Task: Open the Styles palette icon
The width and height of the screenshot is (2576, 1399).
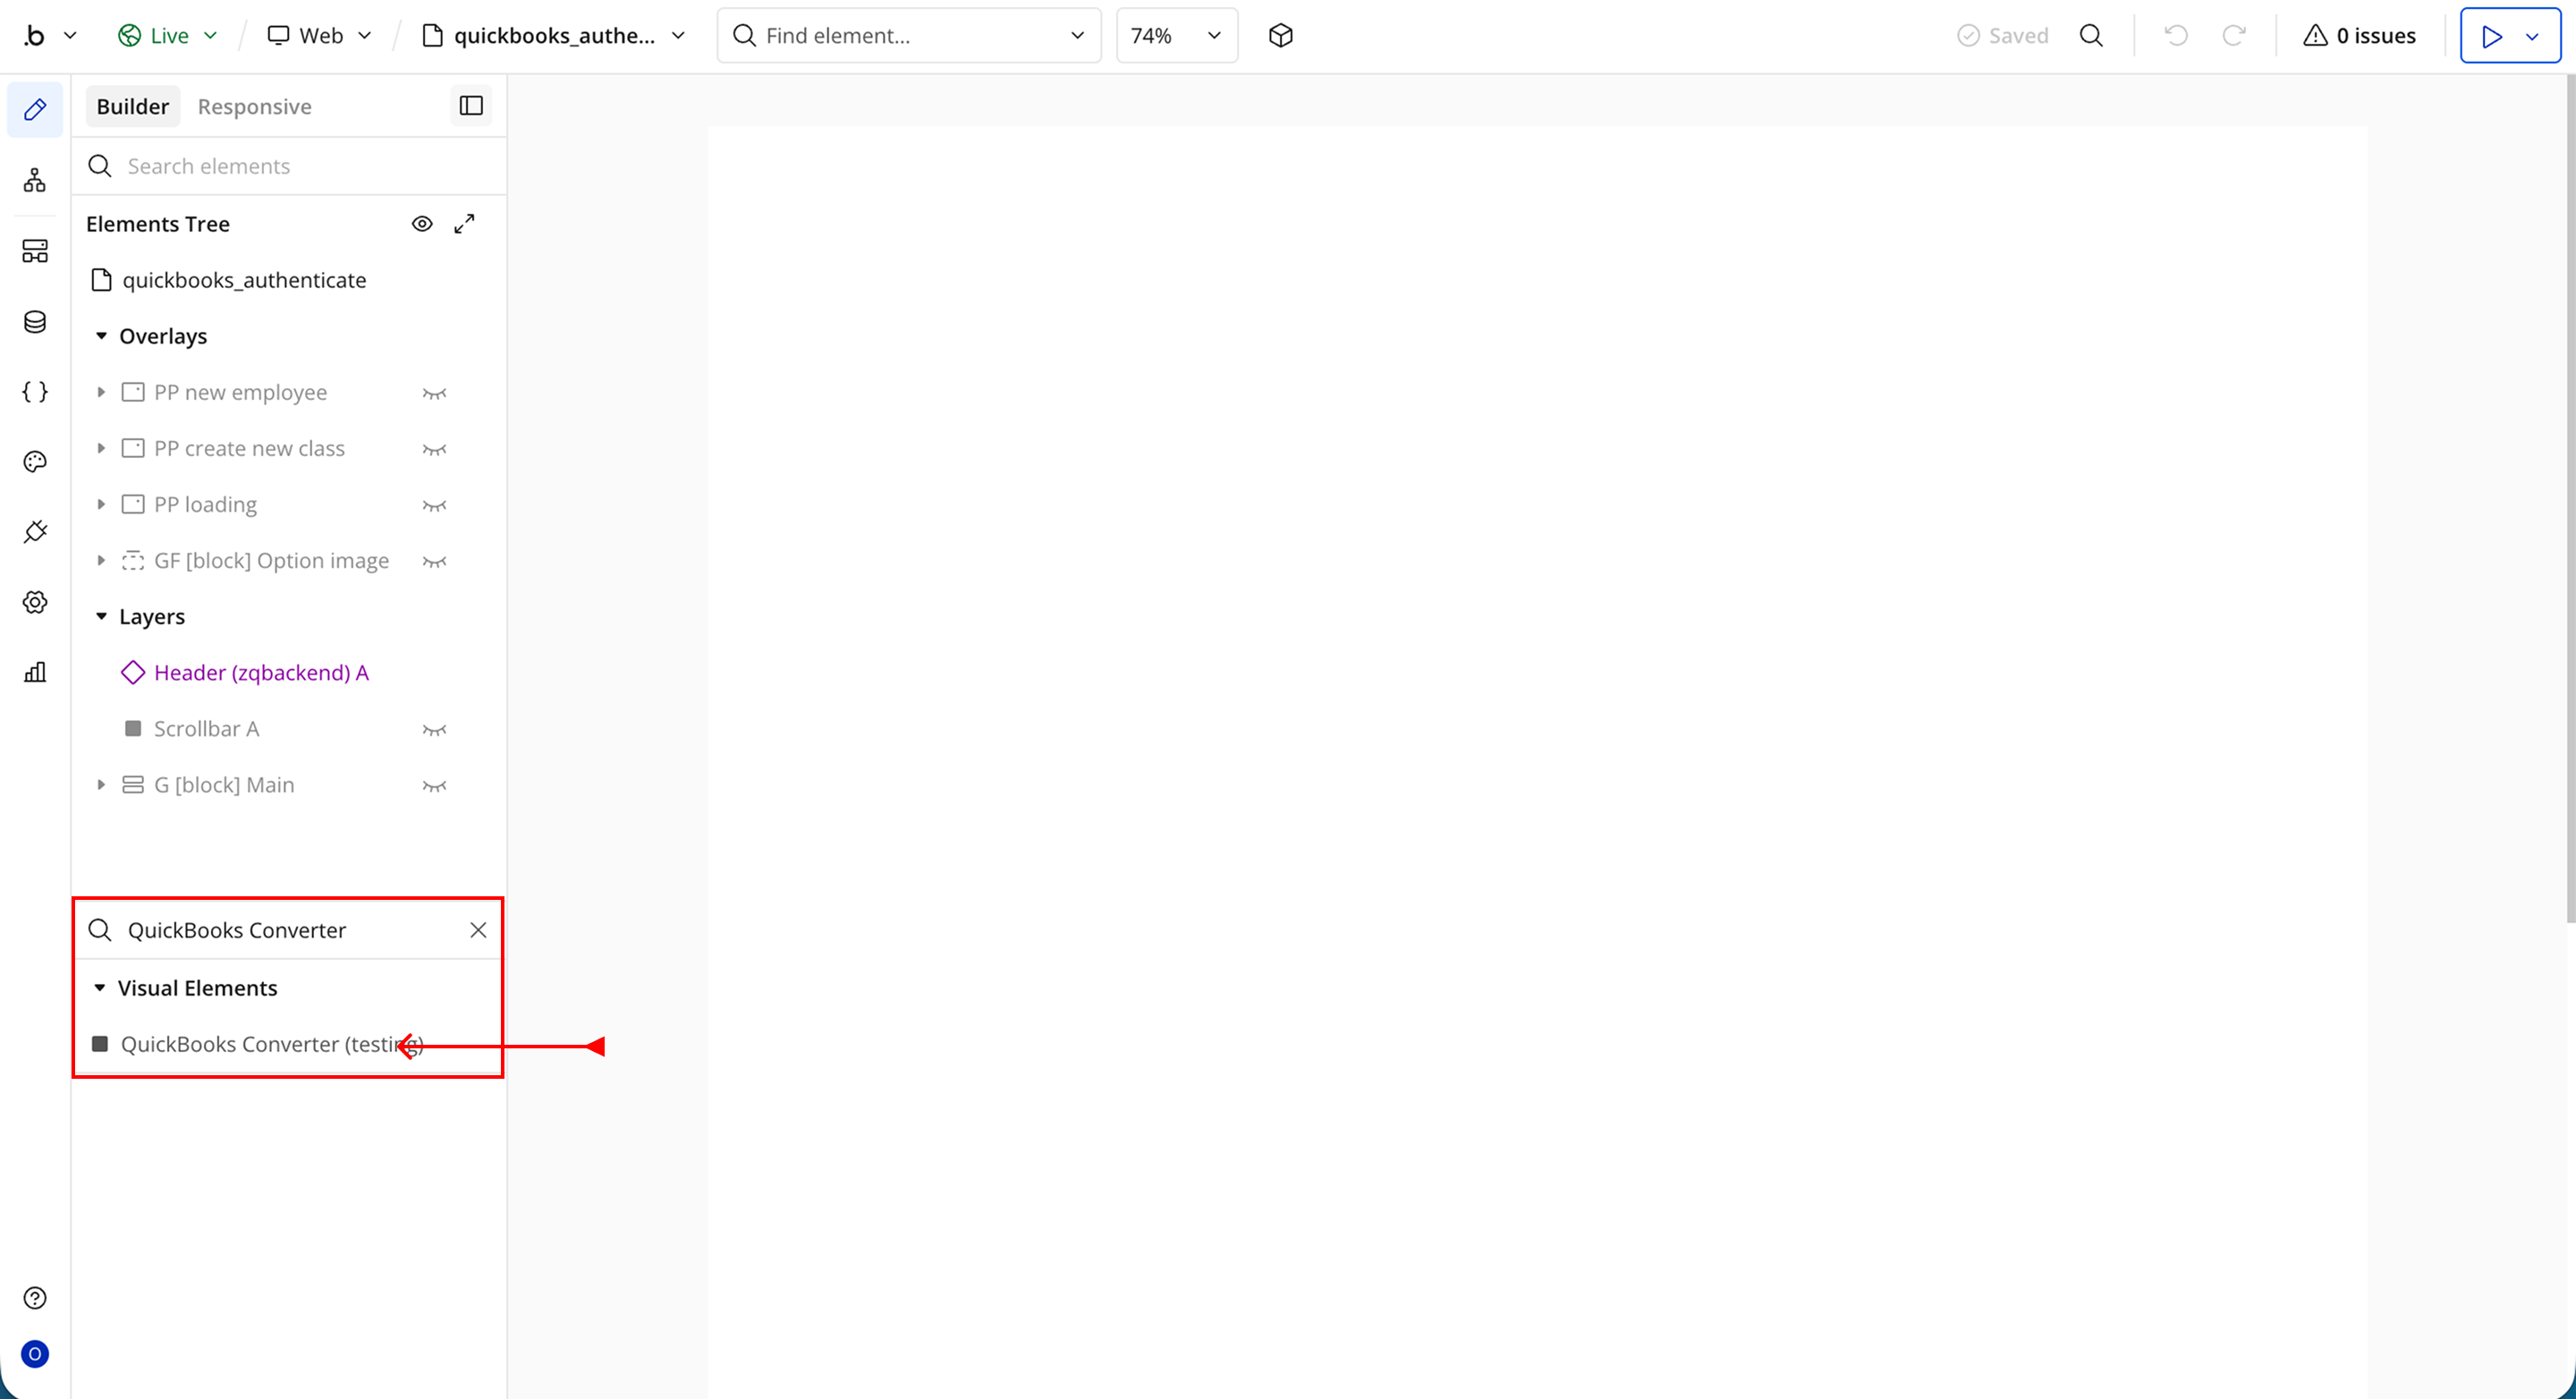Action: (35, 462)
